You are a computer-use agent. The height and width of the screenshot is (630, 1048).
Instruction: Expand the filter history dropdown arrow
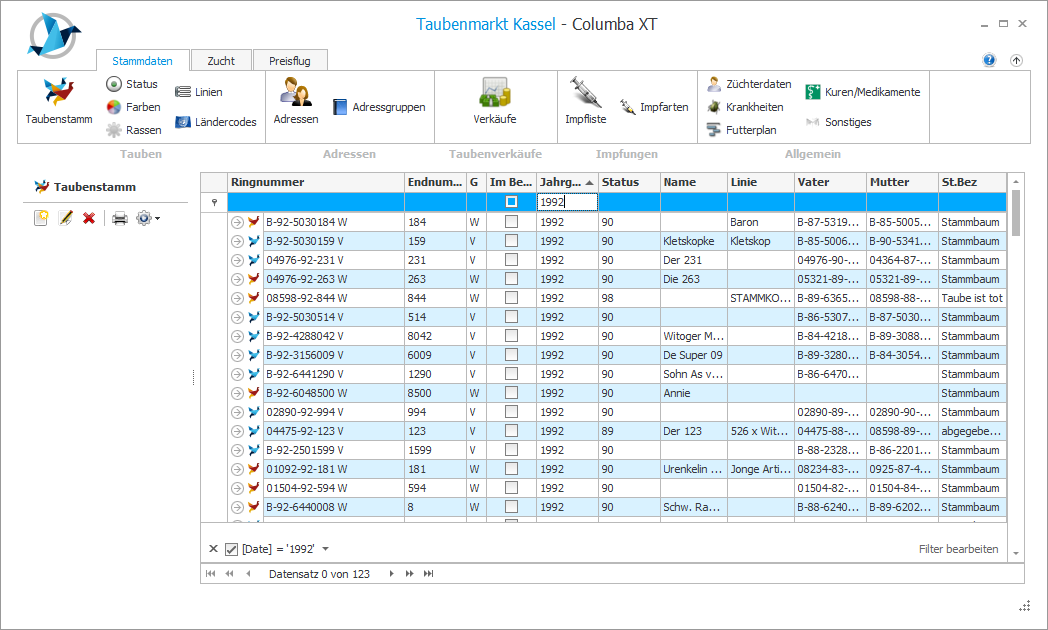click(x=325, y=549)
